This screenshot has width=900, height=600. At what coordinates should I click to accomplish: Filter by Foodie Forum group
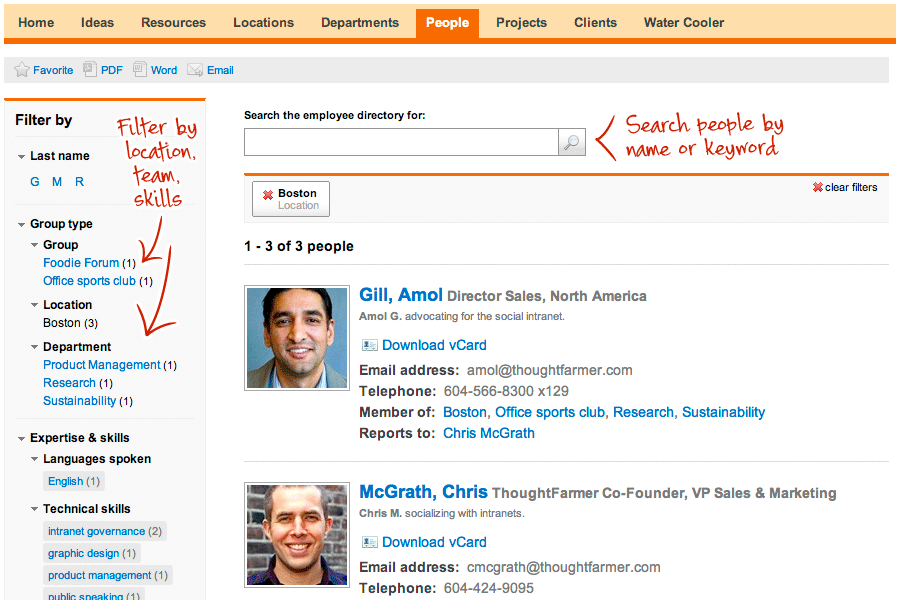[81, 263]
